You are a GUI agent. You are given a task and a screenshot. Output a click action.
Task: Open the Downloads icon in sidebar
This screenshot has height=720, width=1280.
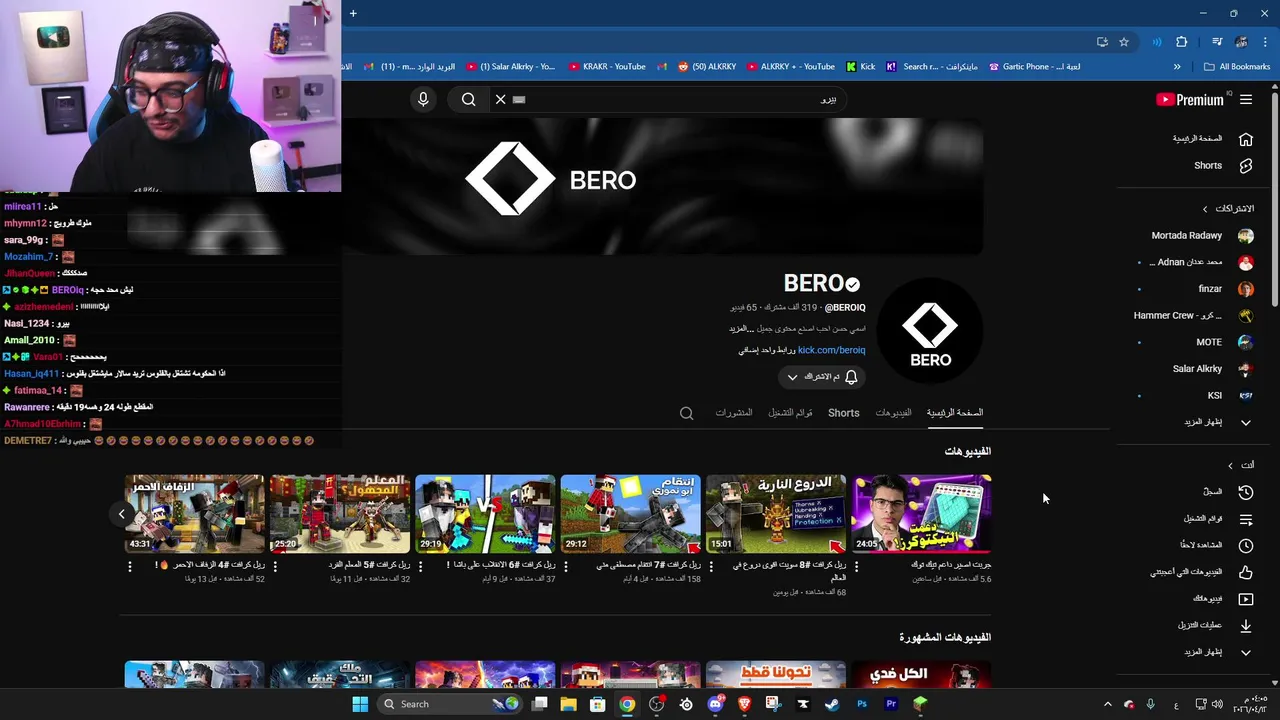point(1245,626)
